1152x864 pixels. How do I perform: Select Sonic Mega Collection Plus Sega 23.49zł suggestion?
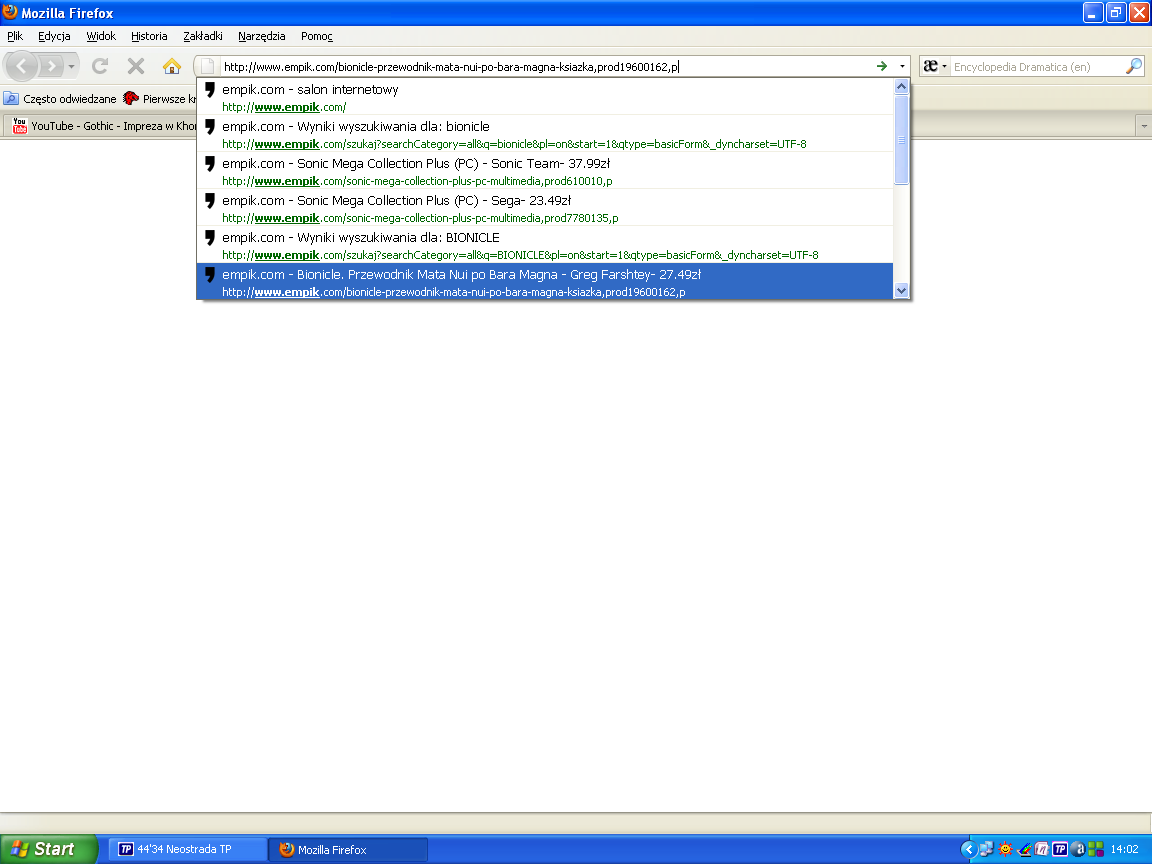(x=544, y=209)
